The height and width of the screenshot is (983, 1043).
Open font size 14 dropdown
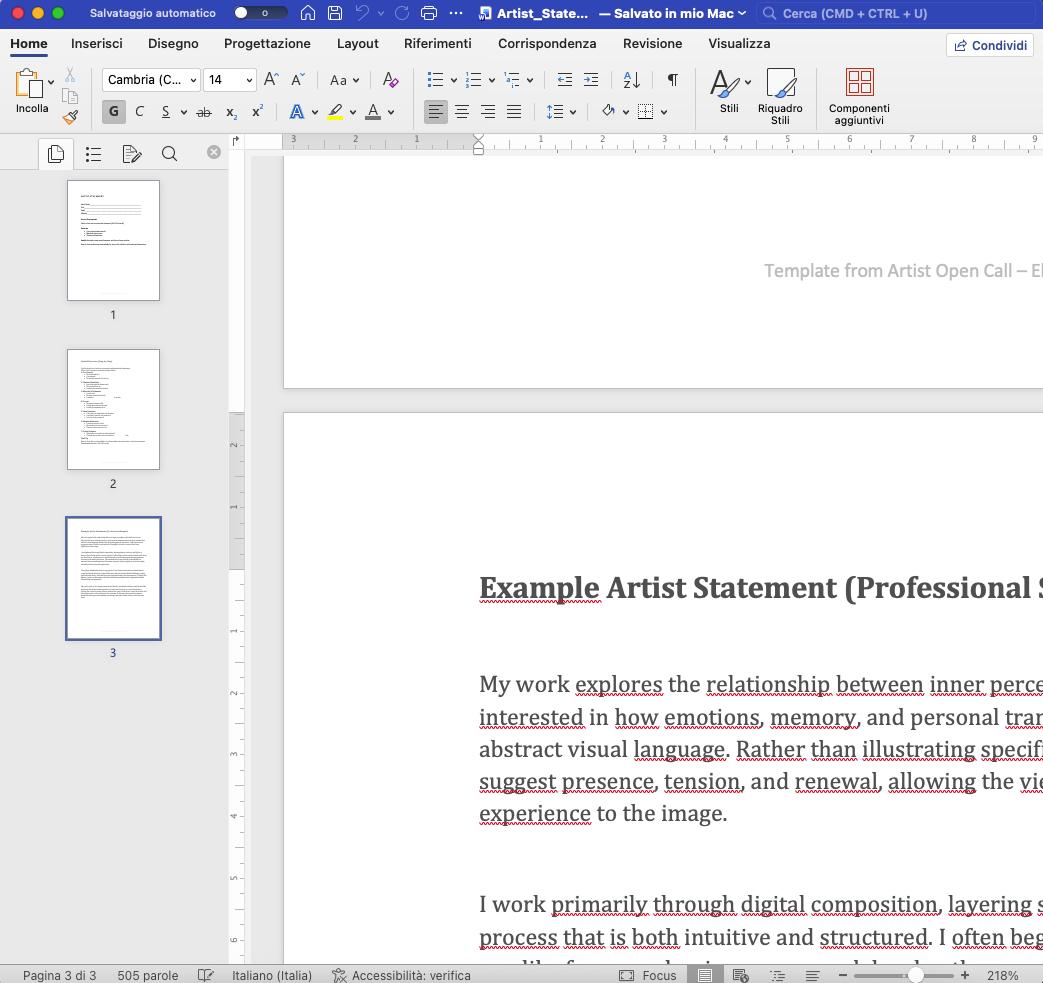[x=249, y=80]
